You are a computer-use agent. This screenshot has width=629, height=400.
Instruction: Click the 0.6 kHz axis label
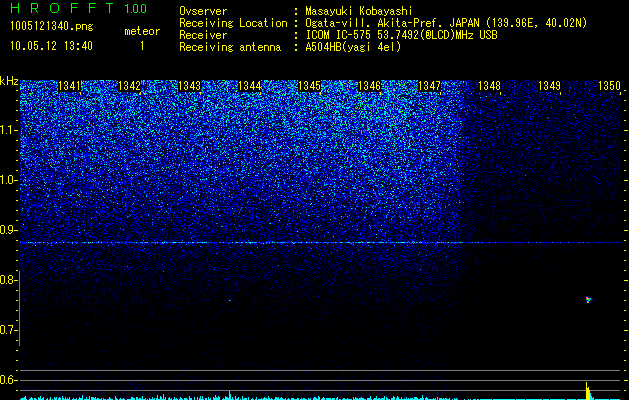coord(8,380)
